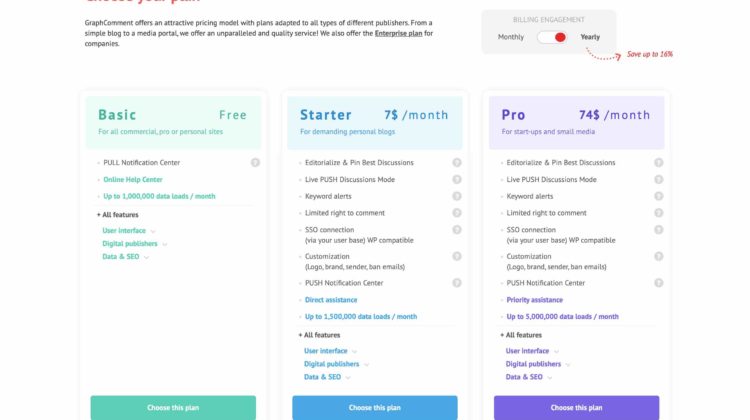The width and height of the screenshot is (750, 420).
Task: Choose the Starter plan button
Action: point(375,408)
